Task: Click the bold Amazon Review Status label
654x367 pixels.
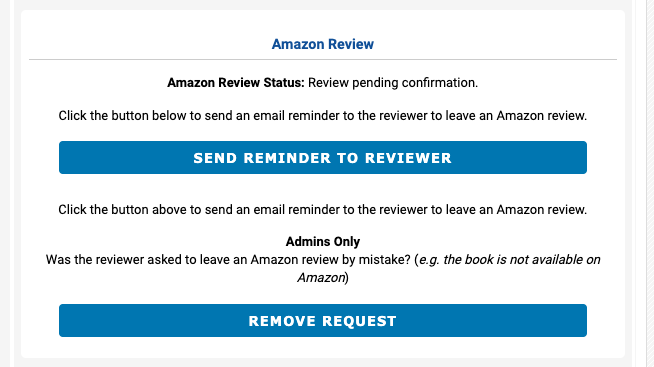Action: (236, 83)
